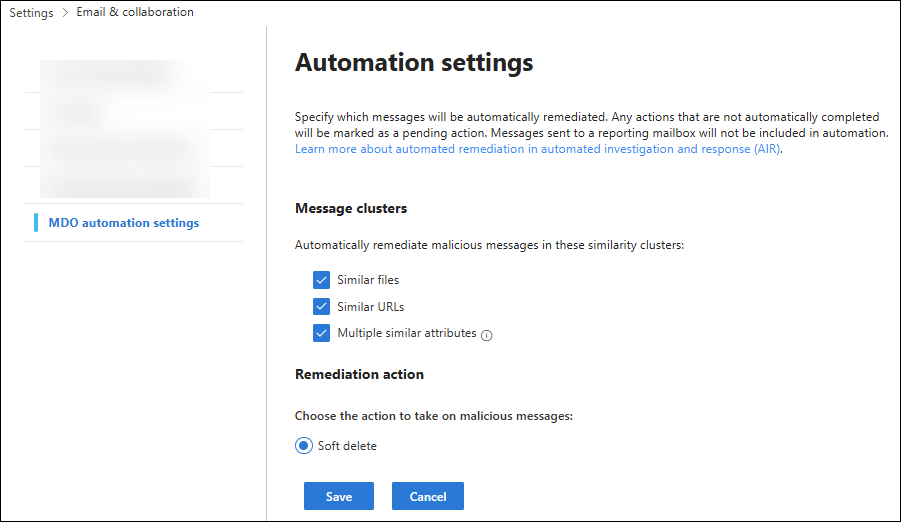Click 'Choose the action to take' text

pyautogui.click(x=434, y=416)
